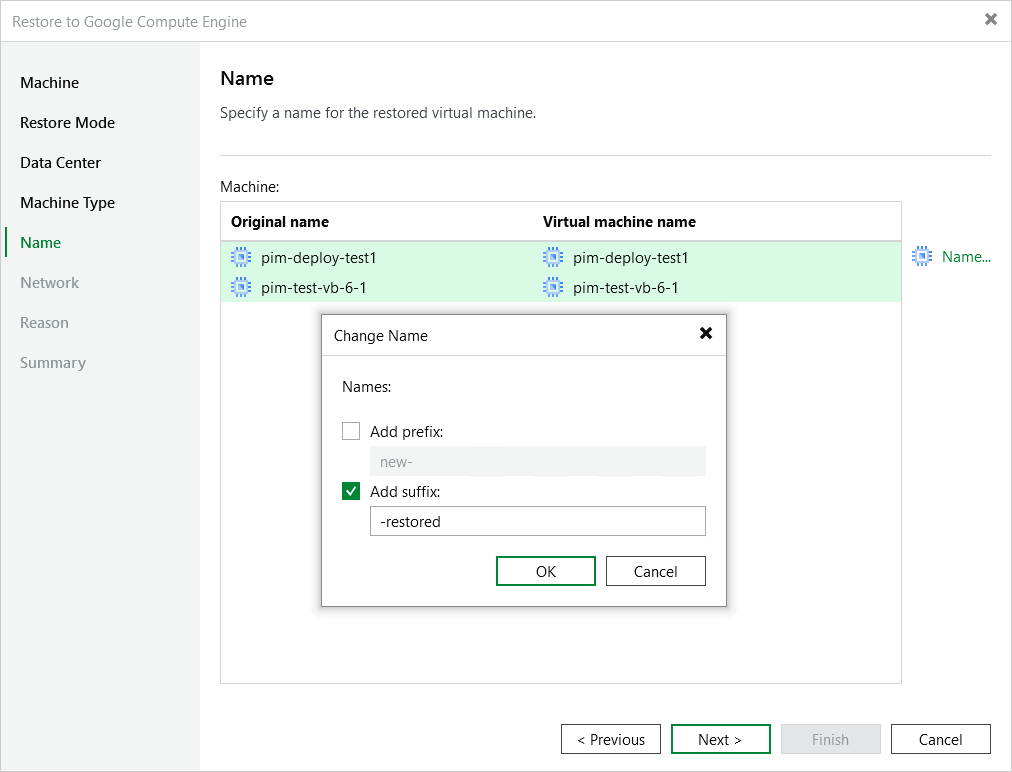Click virtual machine name pim-test-vb-6-1 cell

pyautogui.click(x=625, y=288)
